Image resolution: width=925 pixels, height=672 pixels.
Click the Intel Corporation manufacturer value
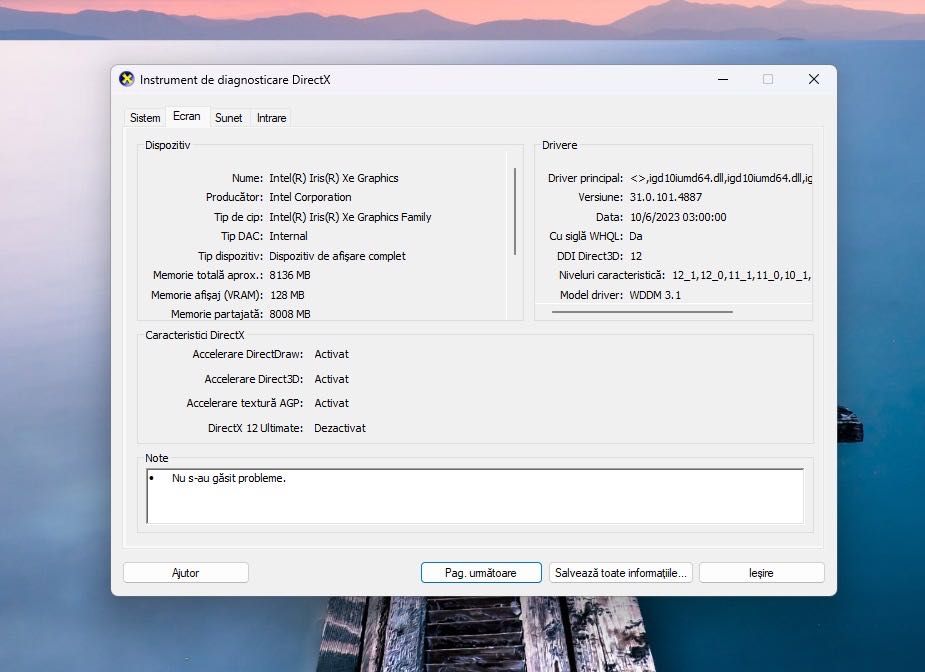click(310, 197)
